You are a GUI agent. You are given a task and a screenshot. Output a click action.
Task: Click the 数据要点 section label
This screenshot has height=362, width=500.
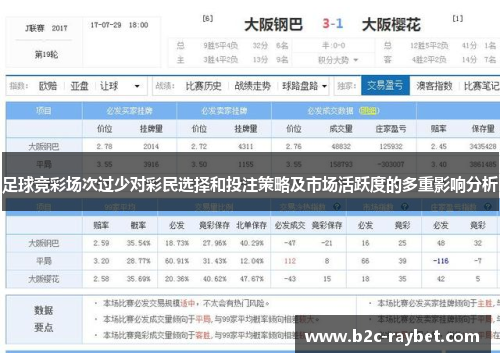(x=44, y=319)
